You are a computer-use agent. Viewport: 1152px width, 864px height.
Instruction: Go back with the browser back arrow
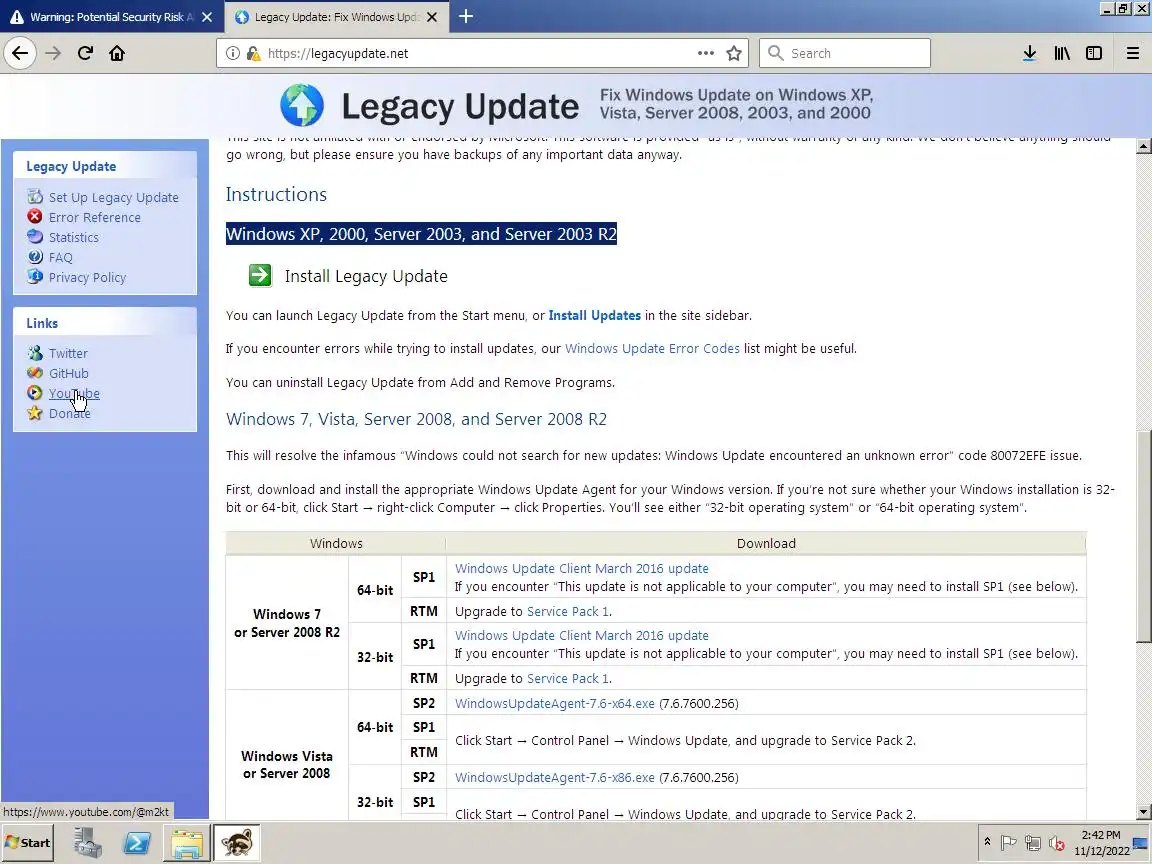(20, 53)
